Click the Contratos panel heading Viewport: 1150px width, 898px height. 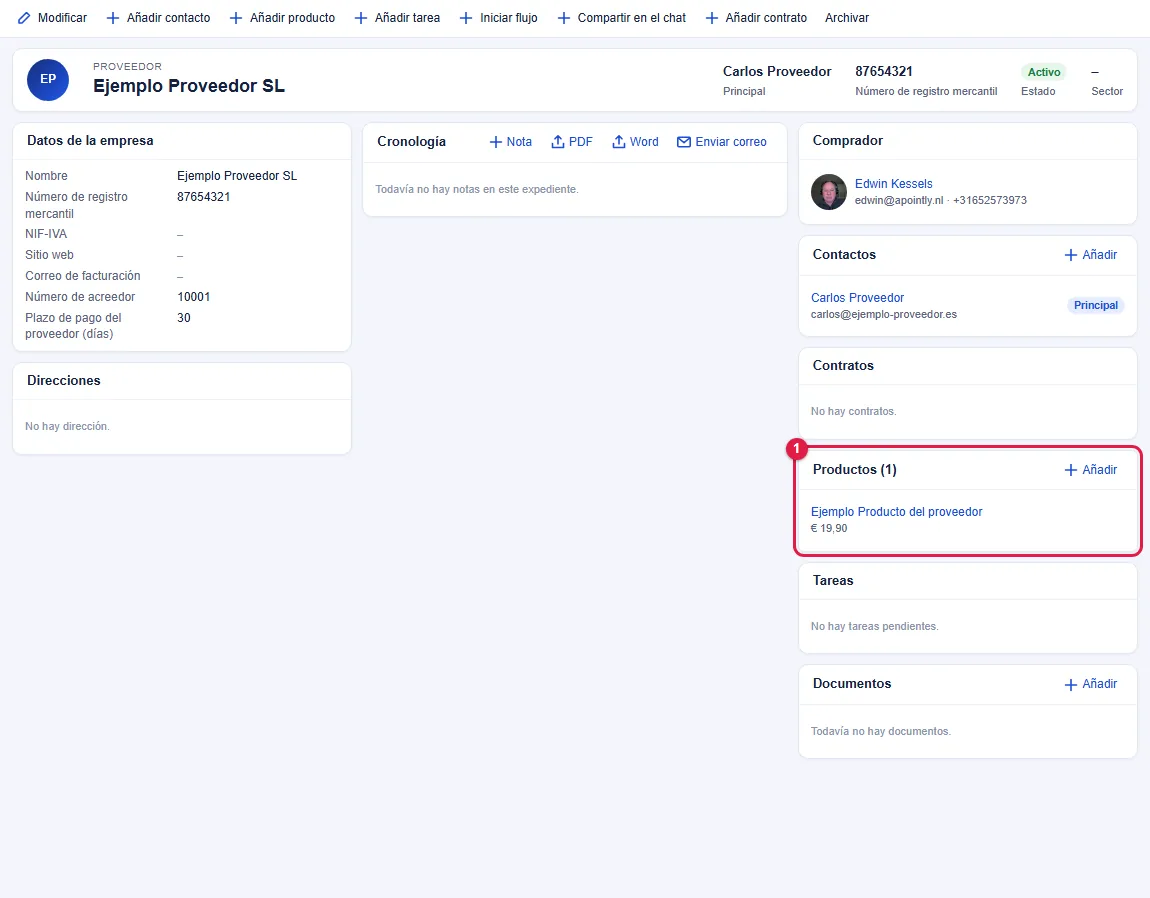[843, 365]
